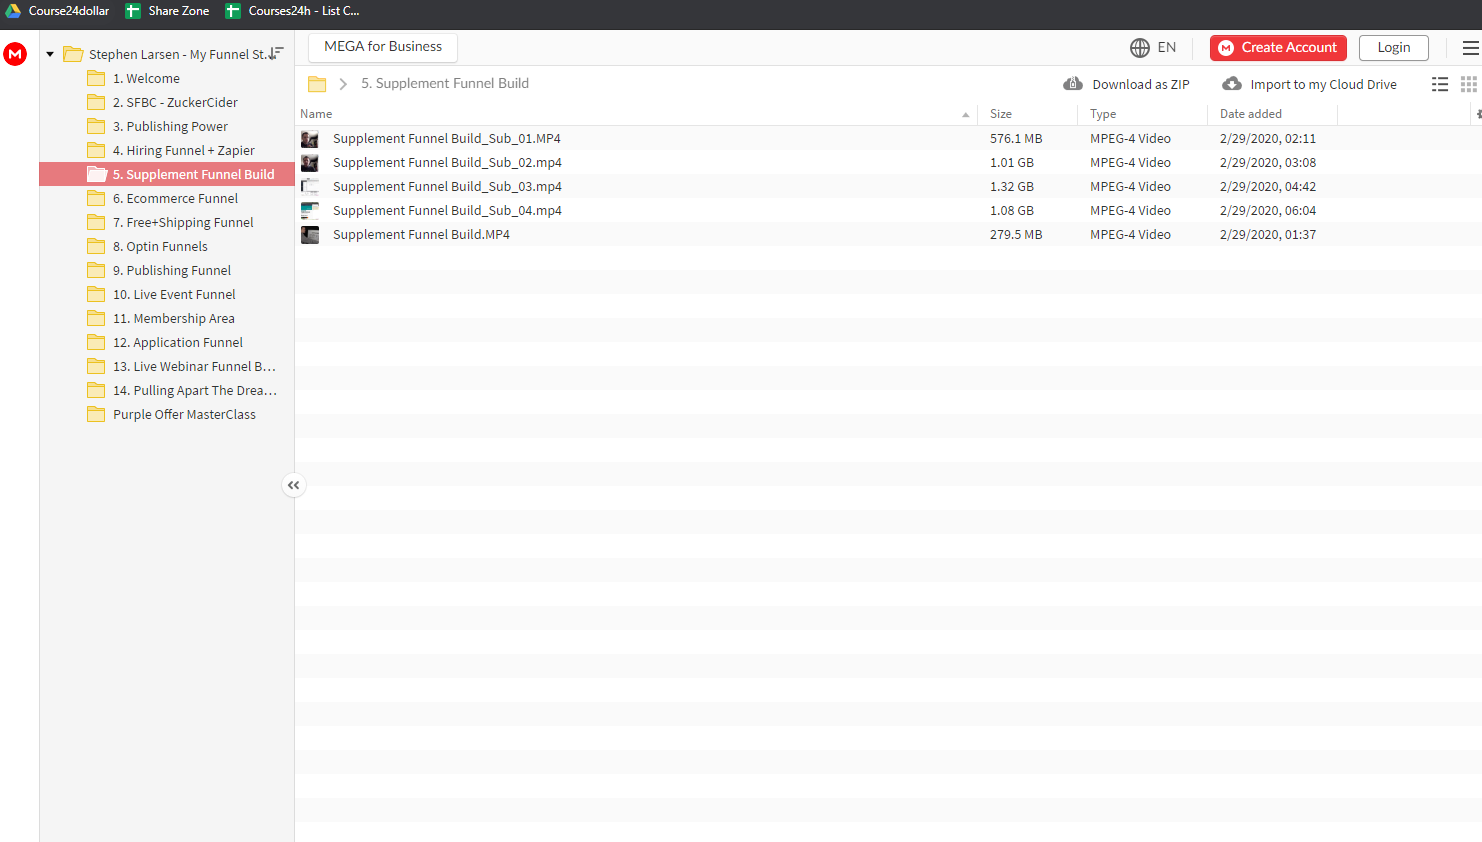The image size is (1482, 842).
Task: Switch to thumbnail grid view icon
Action: pyautogui.click(x=1469, y=85)
